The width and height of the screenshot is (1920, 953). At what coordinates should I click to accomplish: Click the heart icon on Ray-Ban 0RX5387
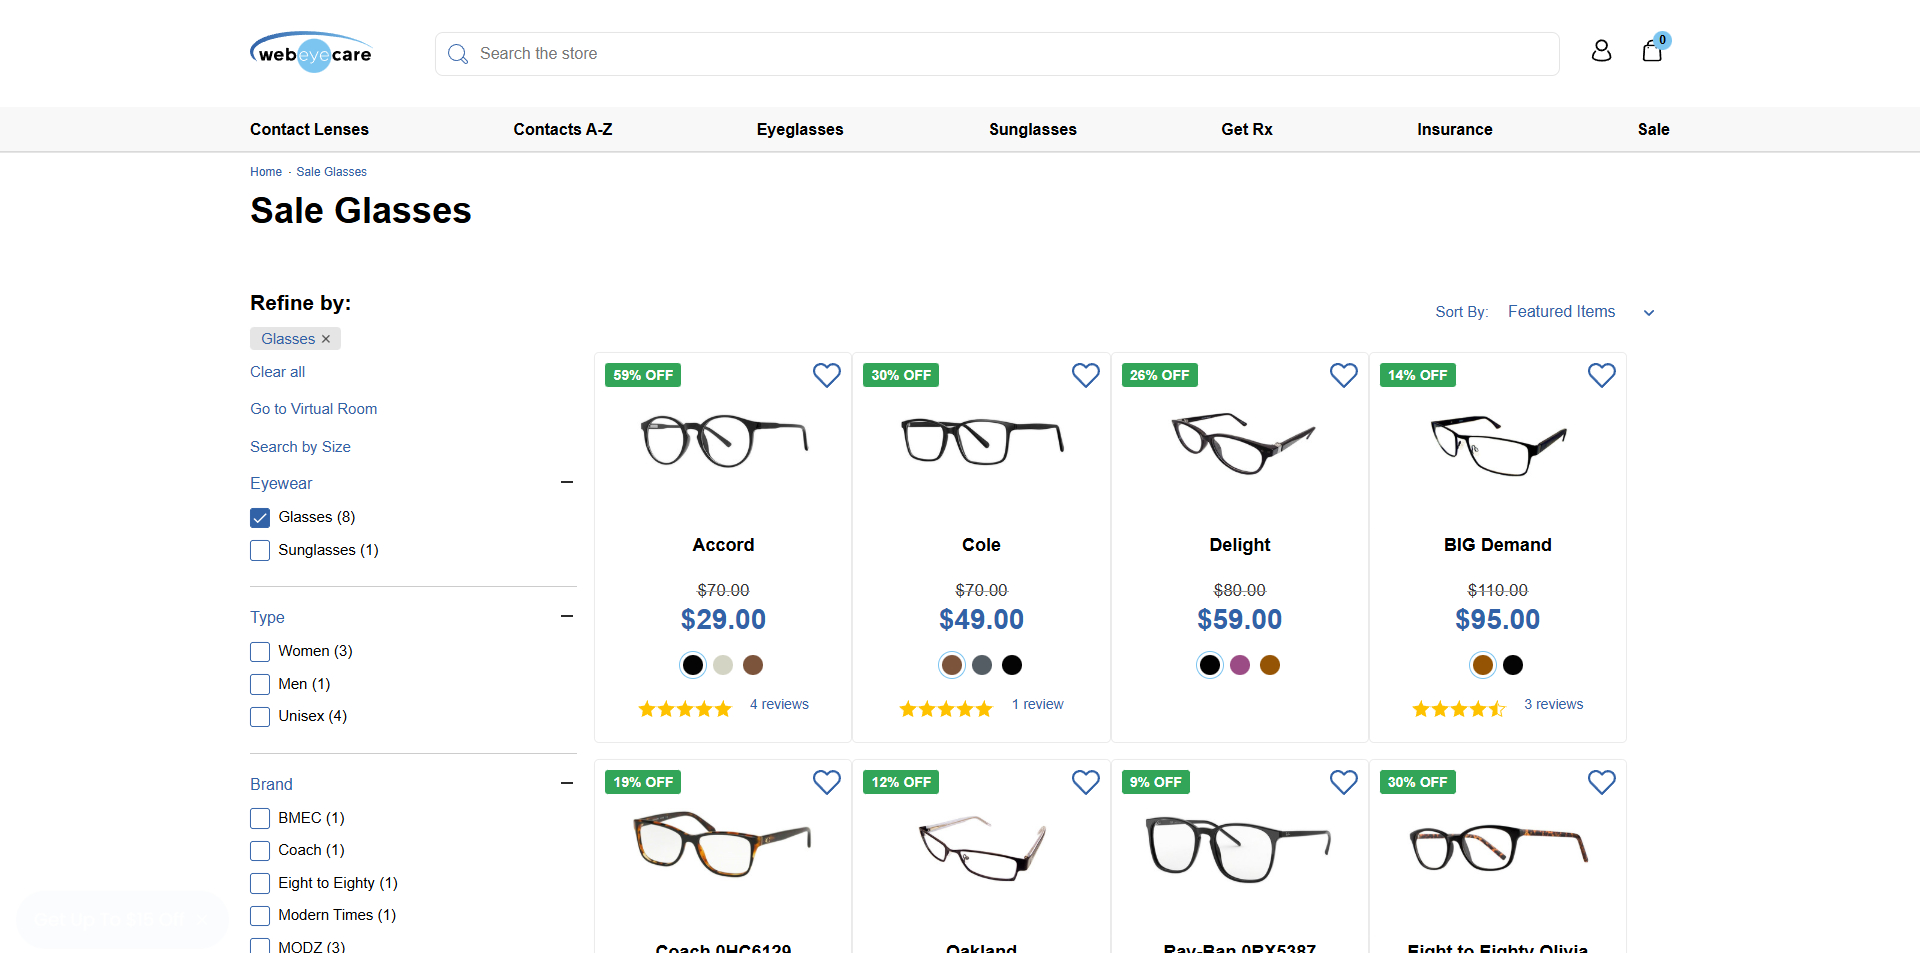[x=1344, y=782]
